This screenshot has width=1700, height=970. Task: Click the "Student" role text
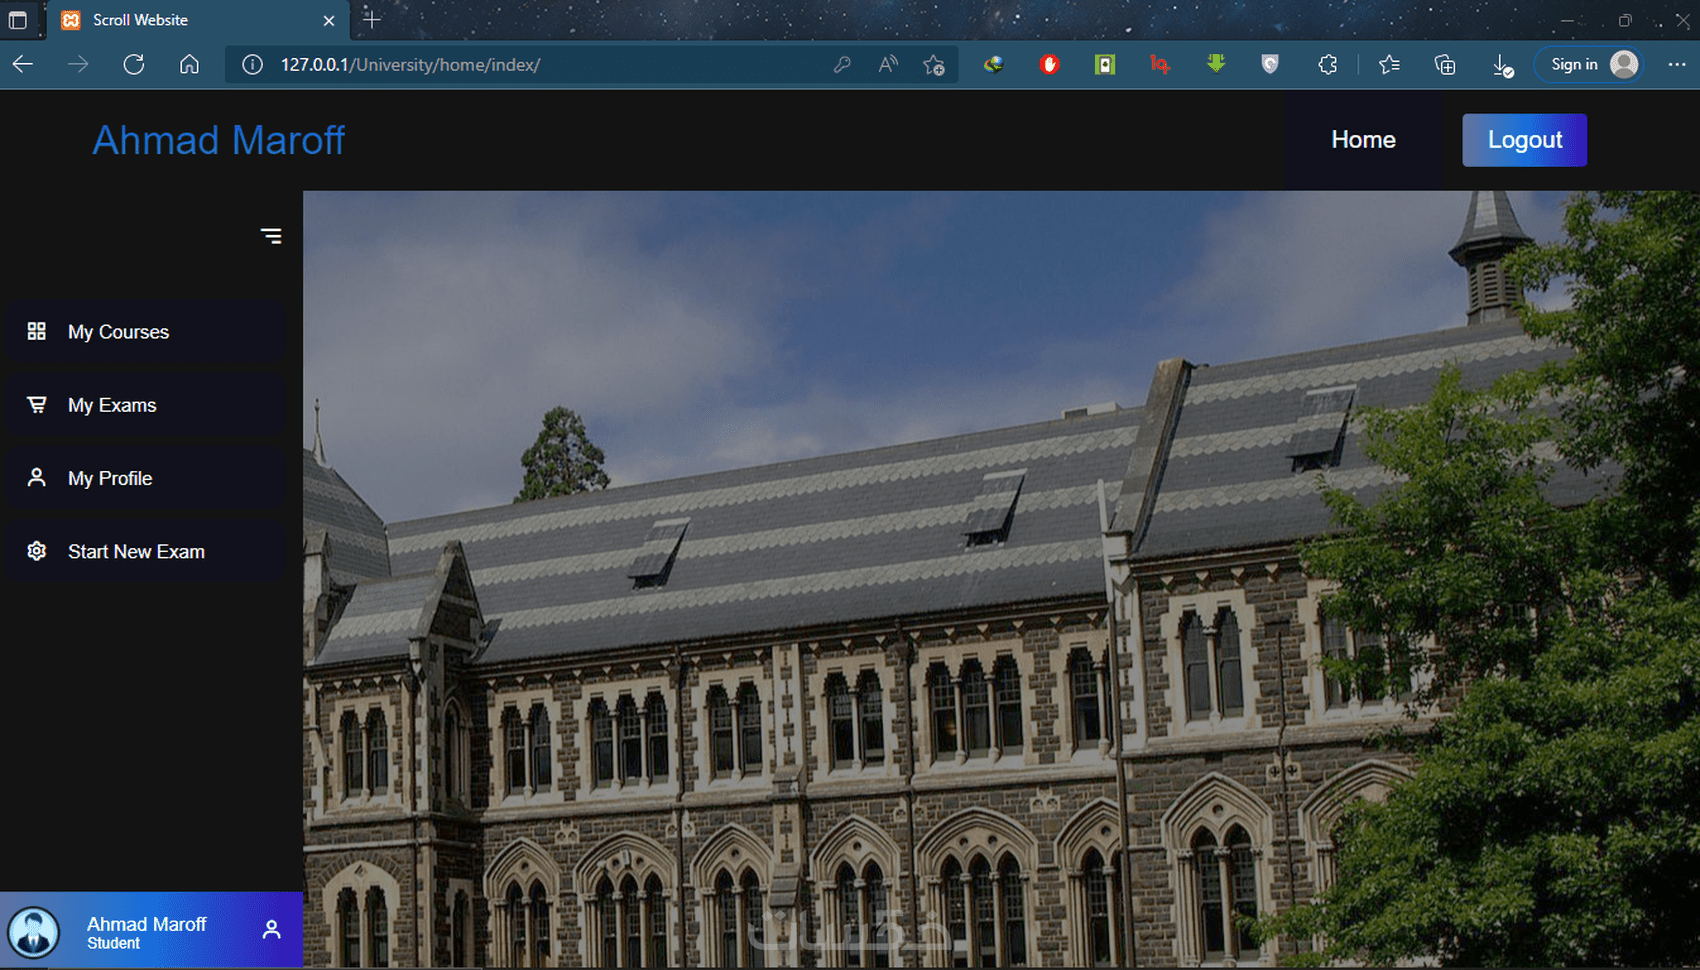[x=113, y=944]
